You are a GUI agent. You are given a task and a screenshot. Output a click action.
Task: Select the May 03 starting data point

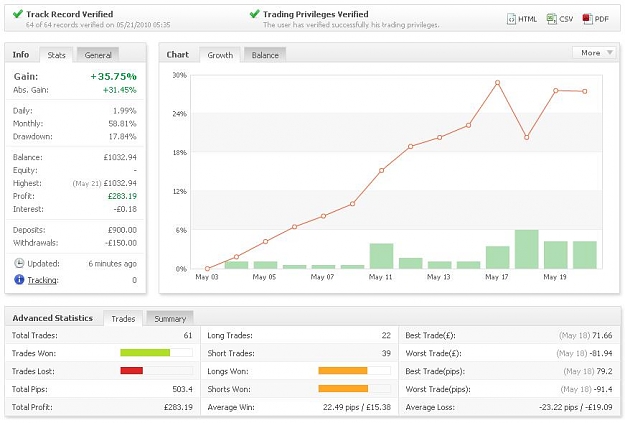[207, 269]
